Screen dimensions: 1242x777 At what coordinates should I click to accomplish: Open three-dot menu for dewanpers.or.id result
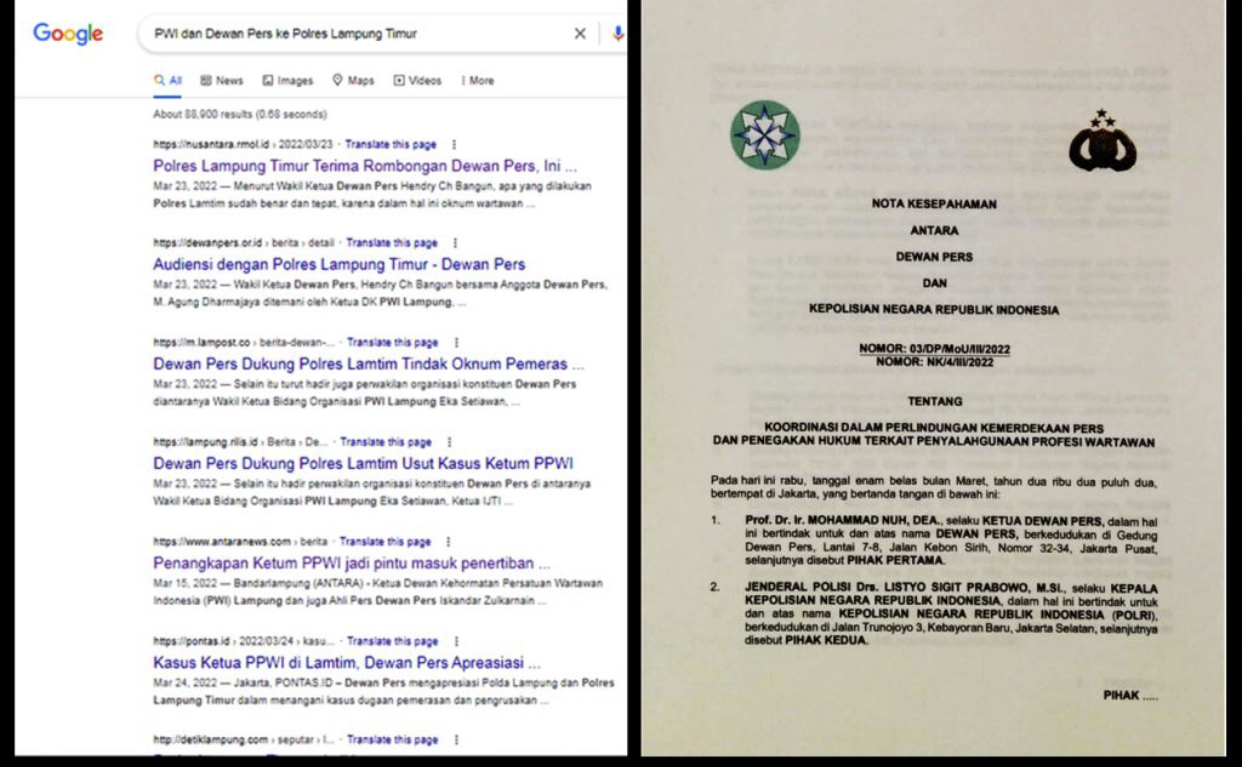pyautogui.click(x=455, y=242)
